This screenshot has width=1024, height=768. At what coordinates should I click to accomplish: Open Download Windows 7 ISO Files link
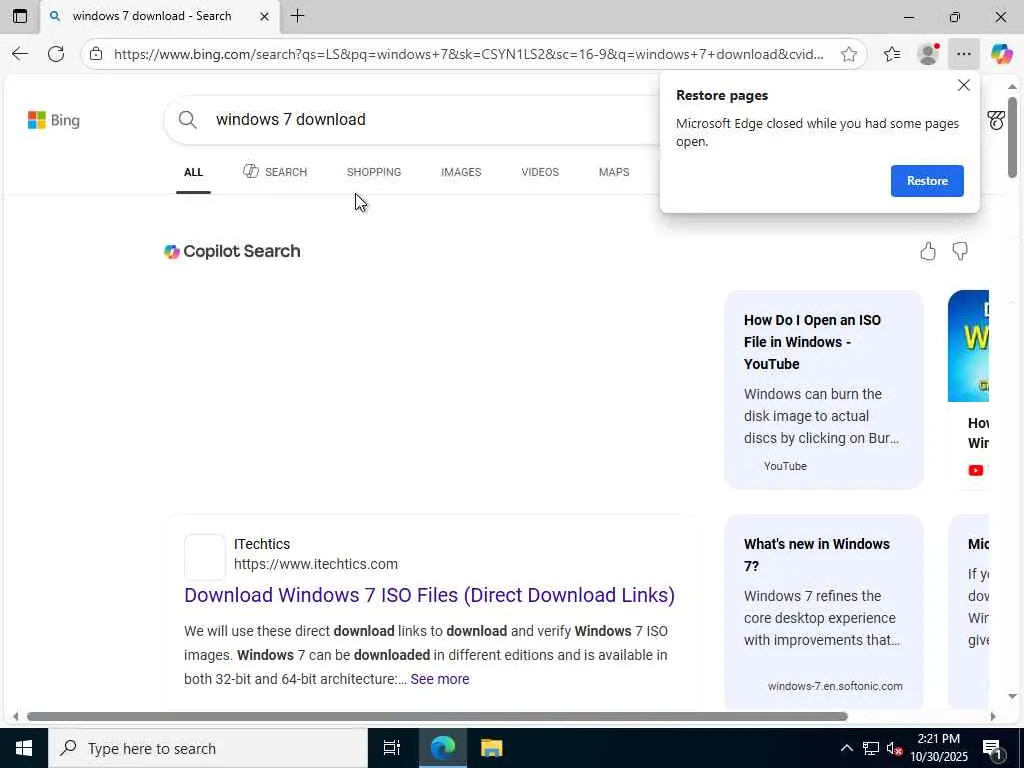tap(430, 595)
